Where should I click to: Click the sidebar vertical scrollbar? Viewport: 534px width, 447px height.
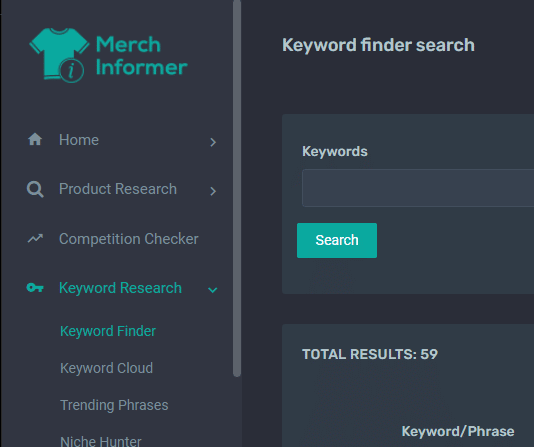(x=237, y=188)
